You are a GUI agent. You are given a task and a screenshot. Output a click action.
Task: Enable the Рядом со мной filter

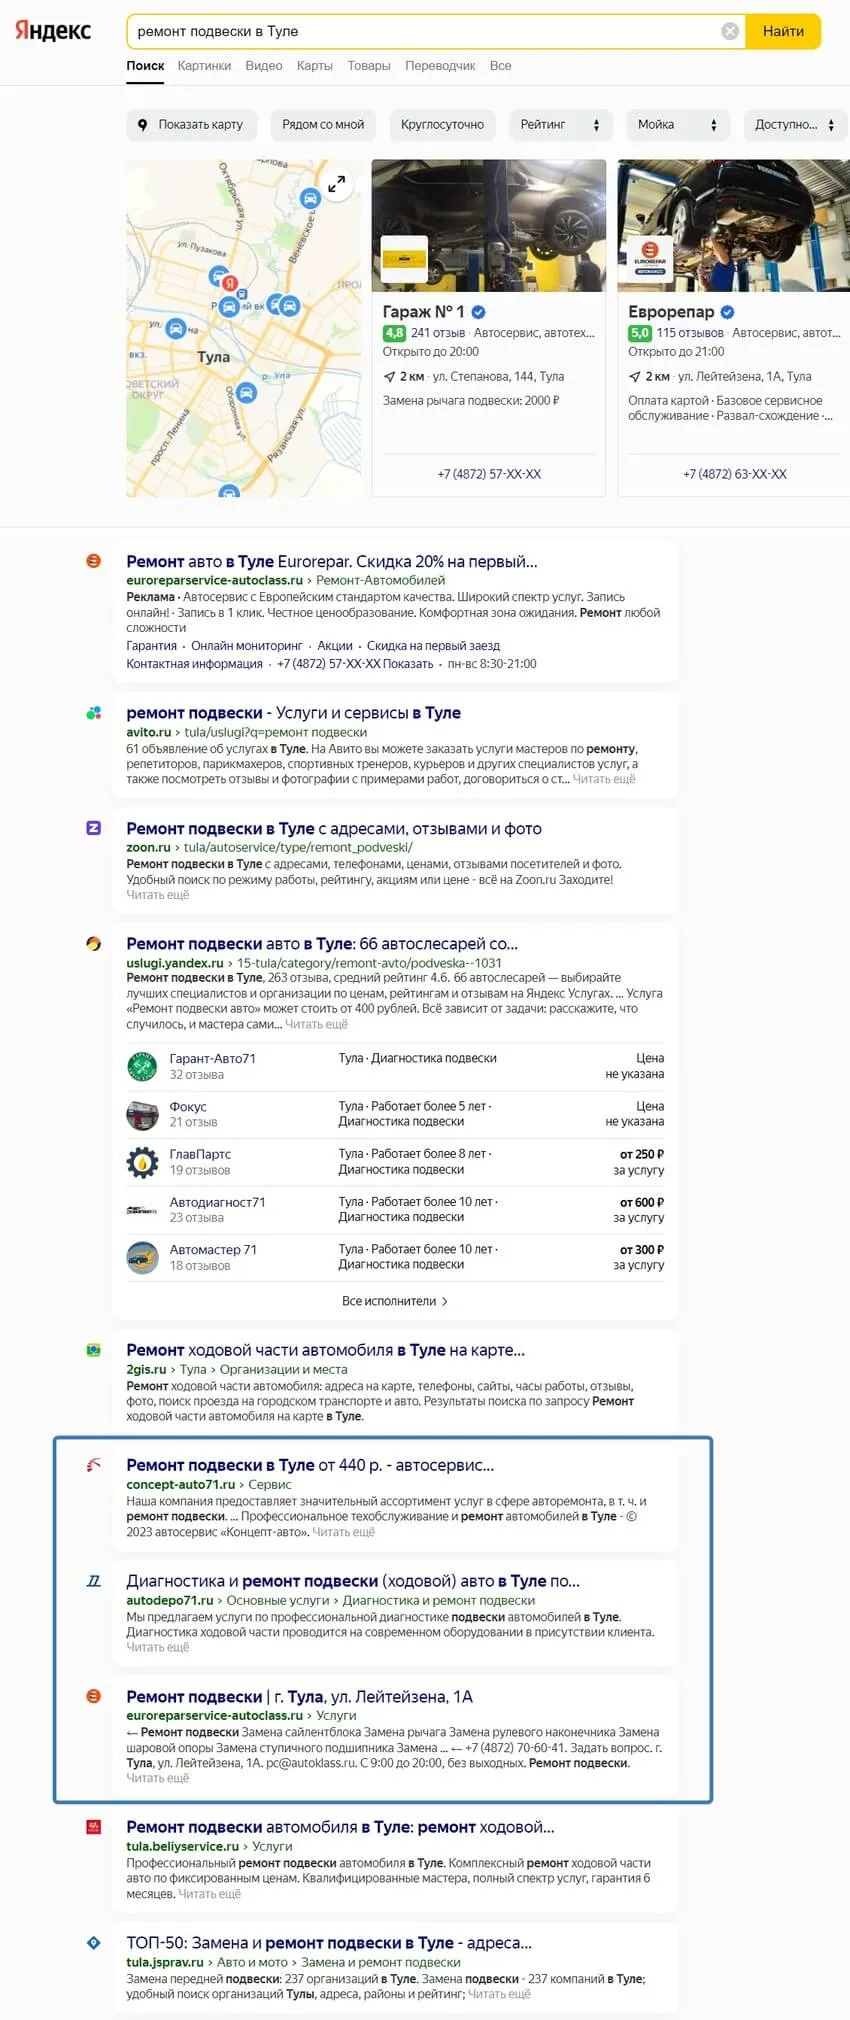tap(323, 125)
